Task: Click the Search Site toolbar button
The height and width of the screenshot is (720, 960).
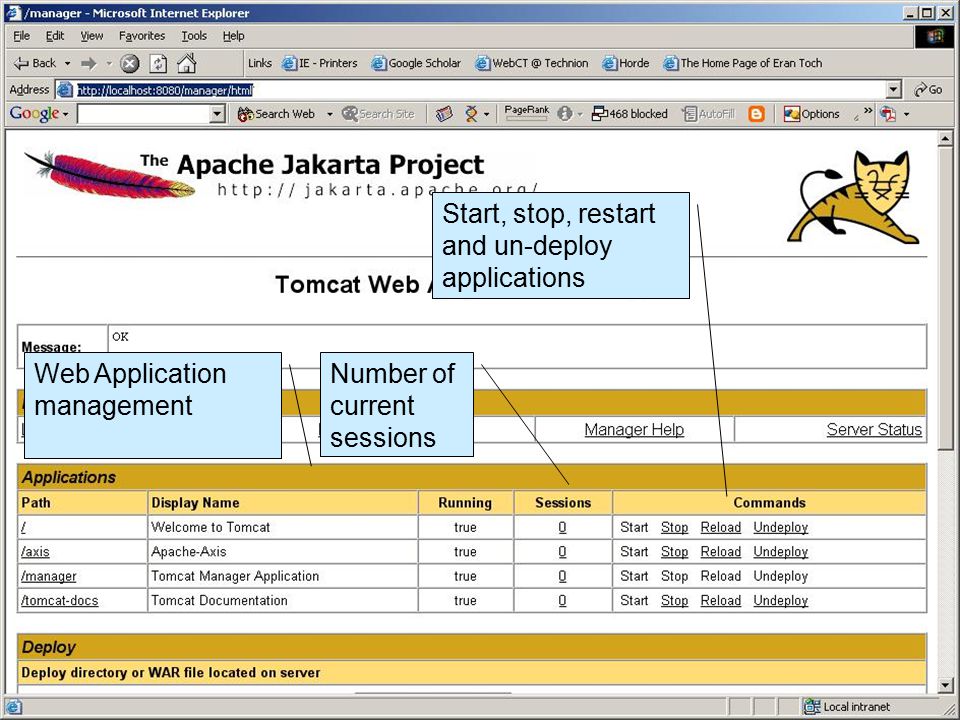Action: (x=378, y=114)
